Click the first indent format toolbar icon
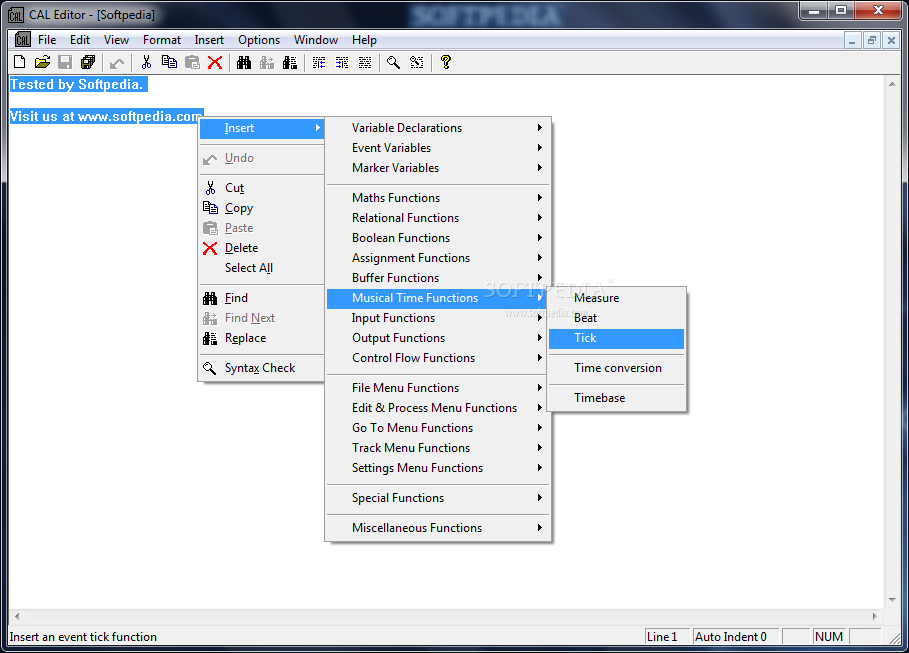909x653 pixels. 319,62
